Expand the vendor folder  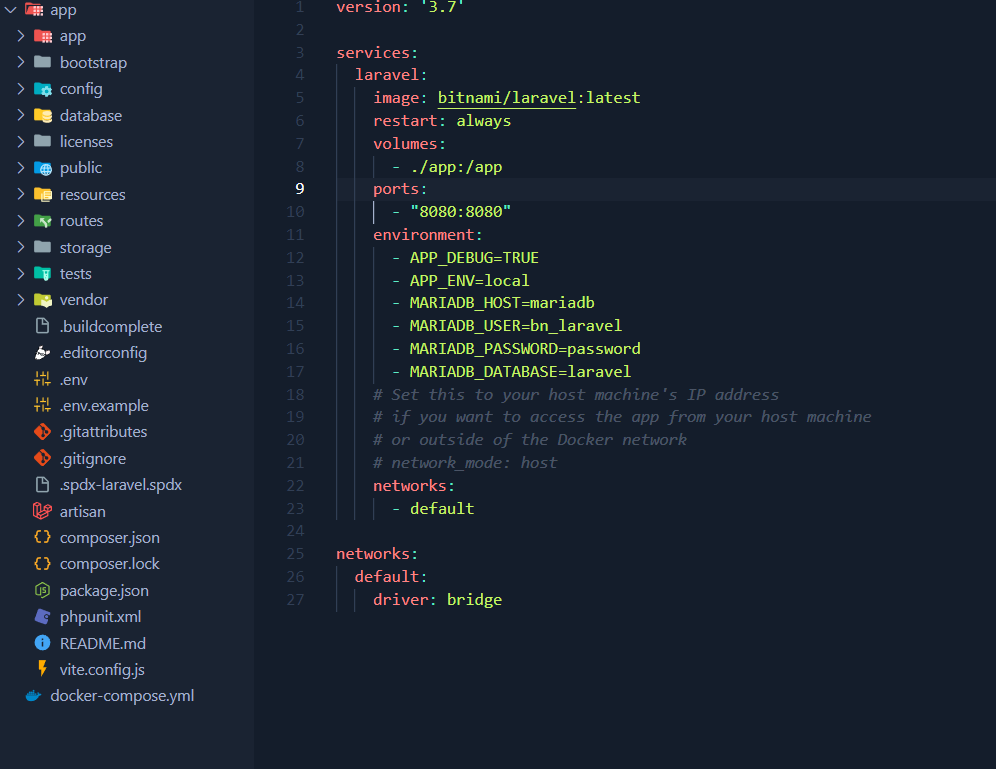coord(22,299)
